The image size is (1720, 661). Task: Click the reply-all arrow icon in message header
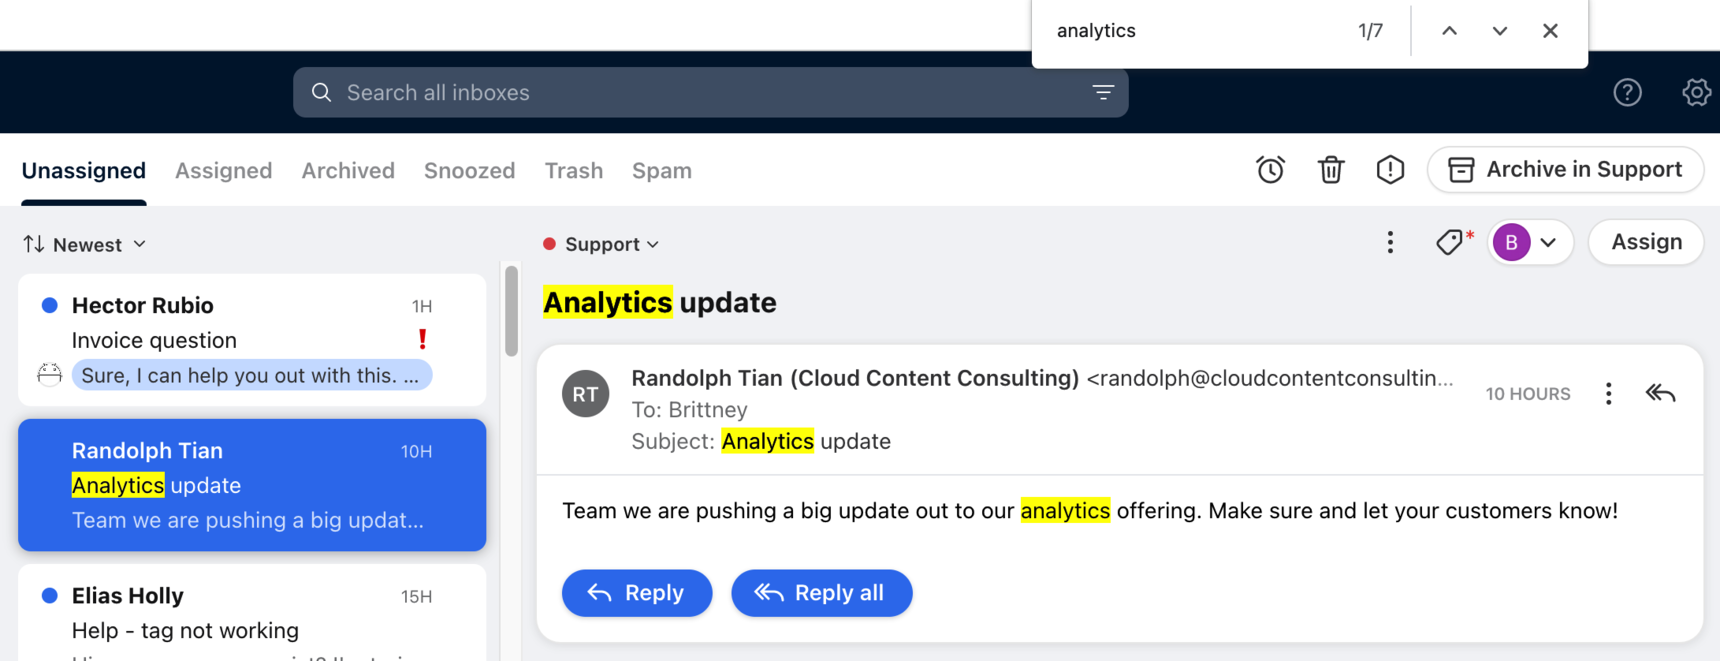(x=1660, y=393)
